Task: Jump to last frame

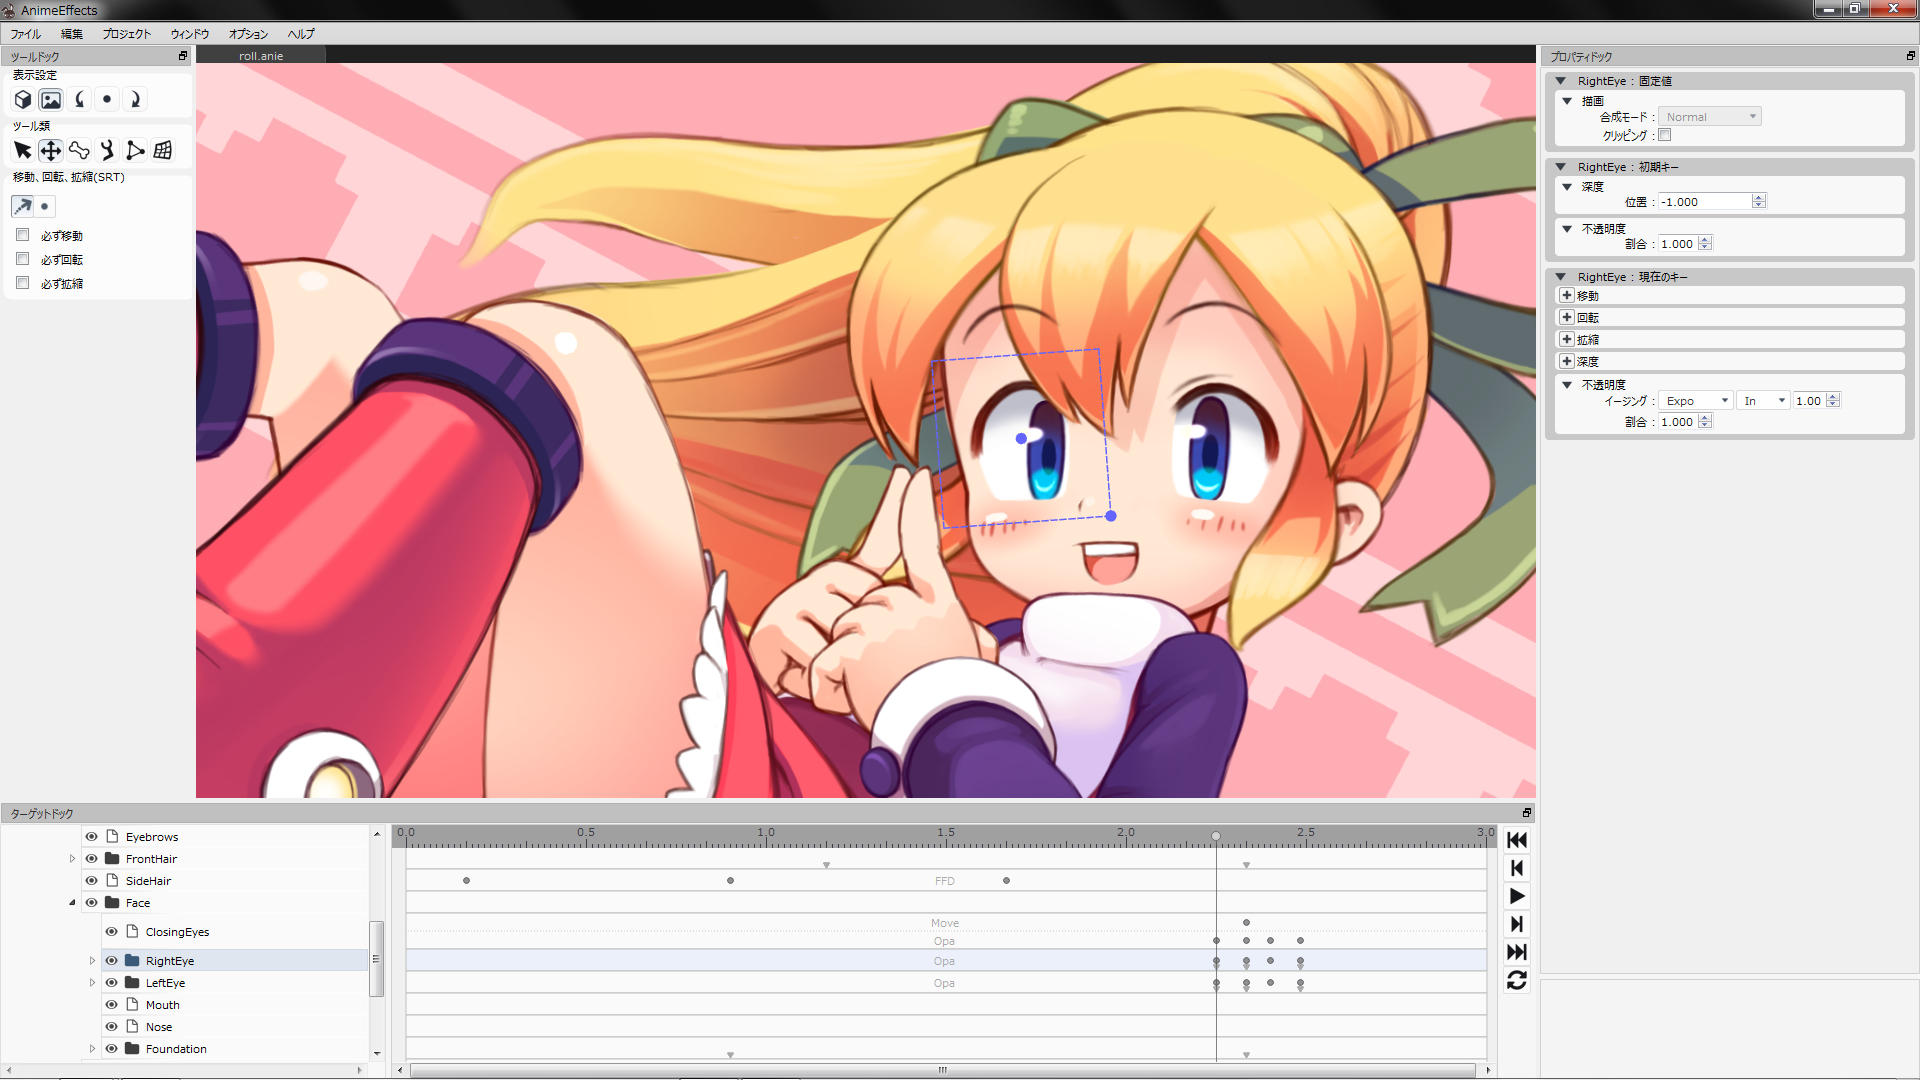Action: [1516, 952]
